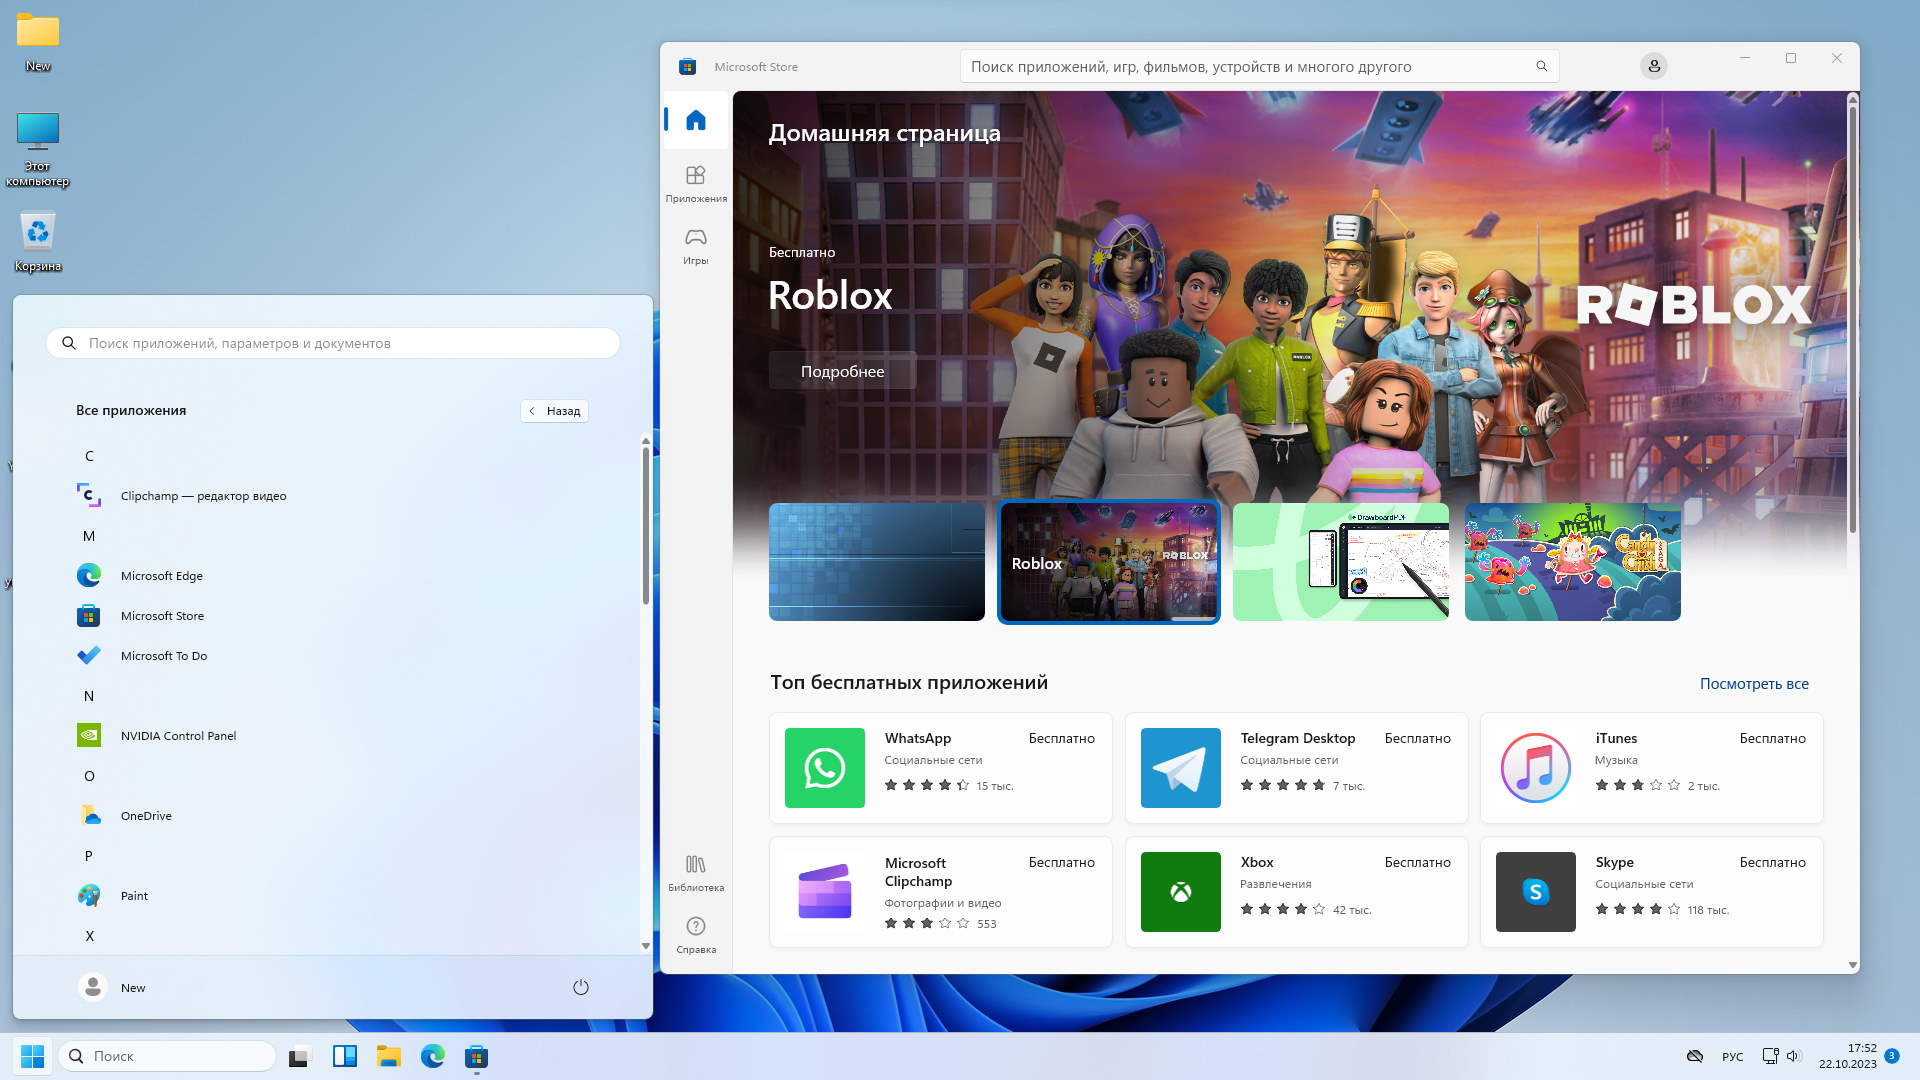
Task: Open the Library in Store sidebar
Action: pos(696,872)
